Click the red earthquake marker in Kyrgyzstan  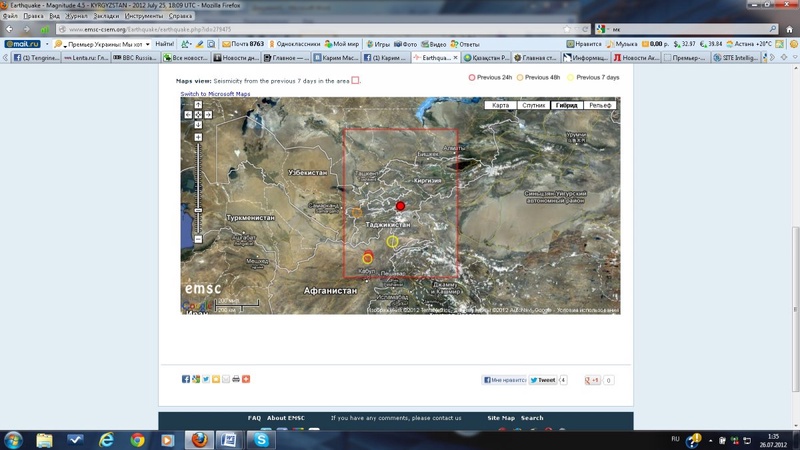[401, 205]
